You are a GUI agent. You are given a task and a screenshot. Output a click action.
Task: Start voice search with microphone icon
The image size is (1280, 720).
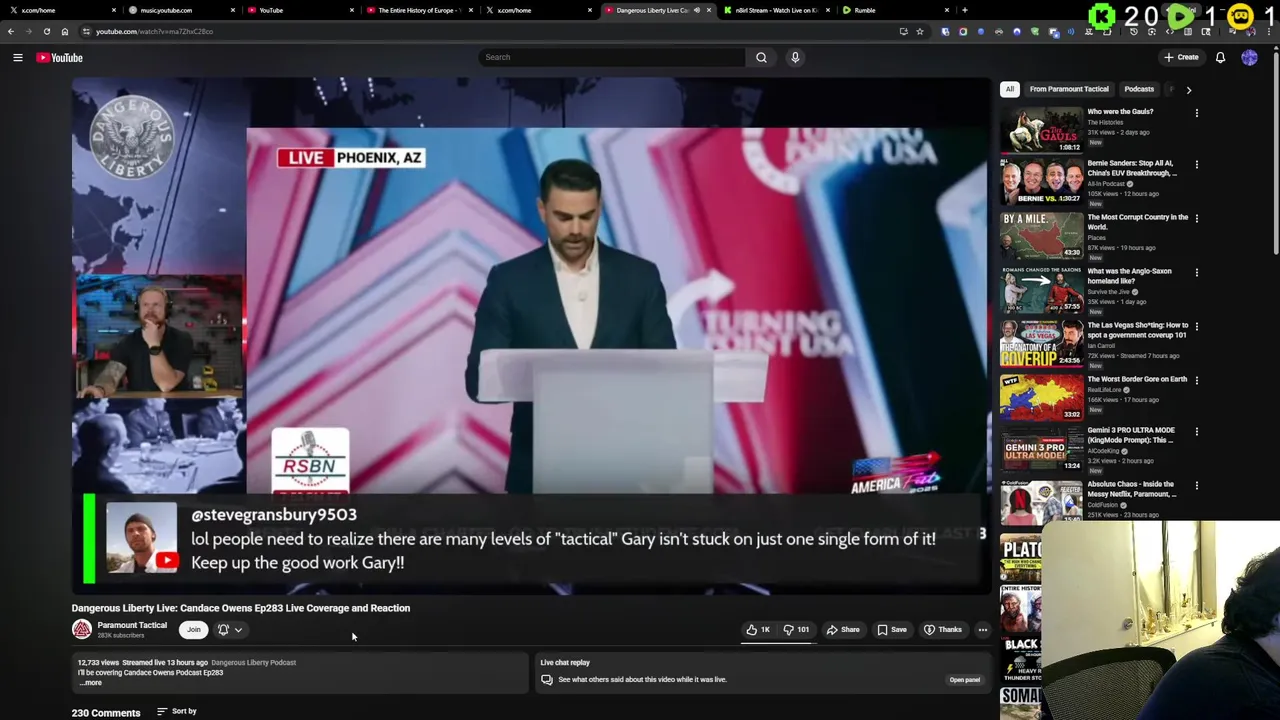click(x=795, y=57)
